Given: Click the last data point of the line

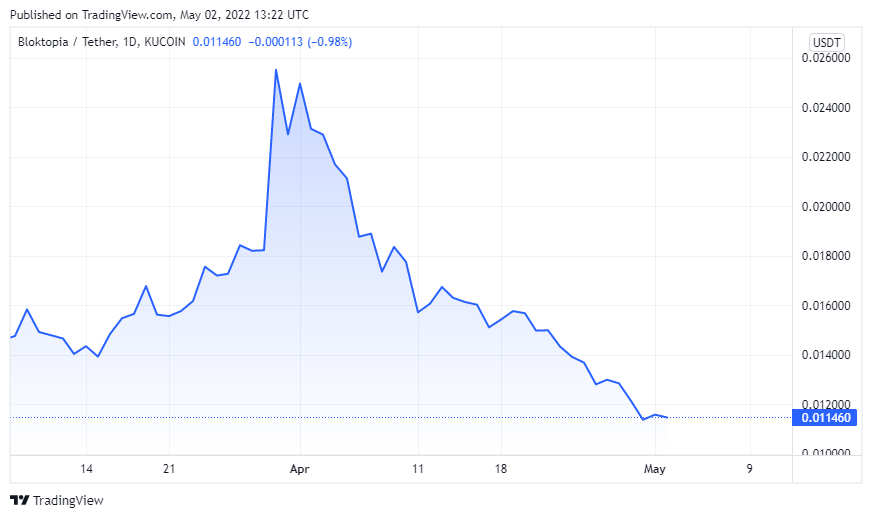Looking at the screenshot, I should click(x=667, y=417).
